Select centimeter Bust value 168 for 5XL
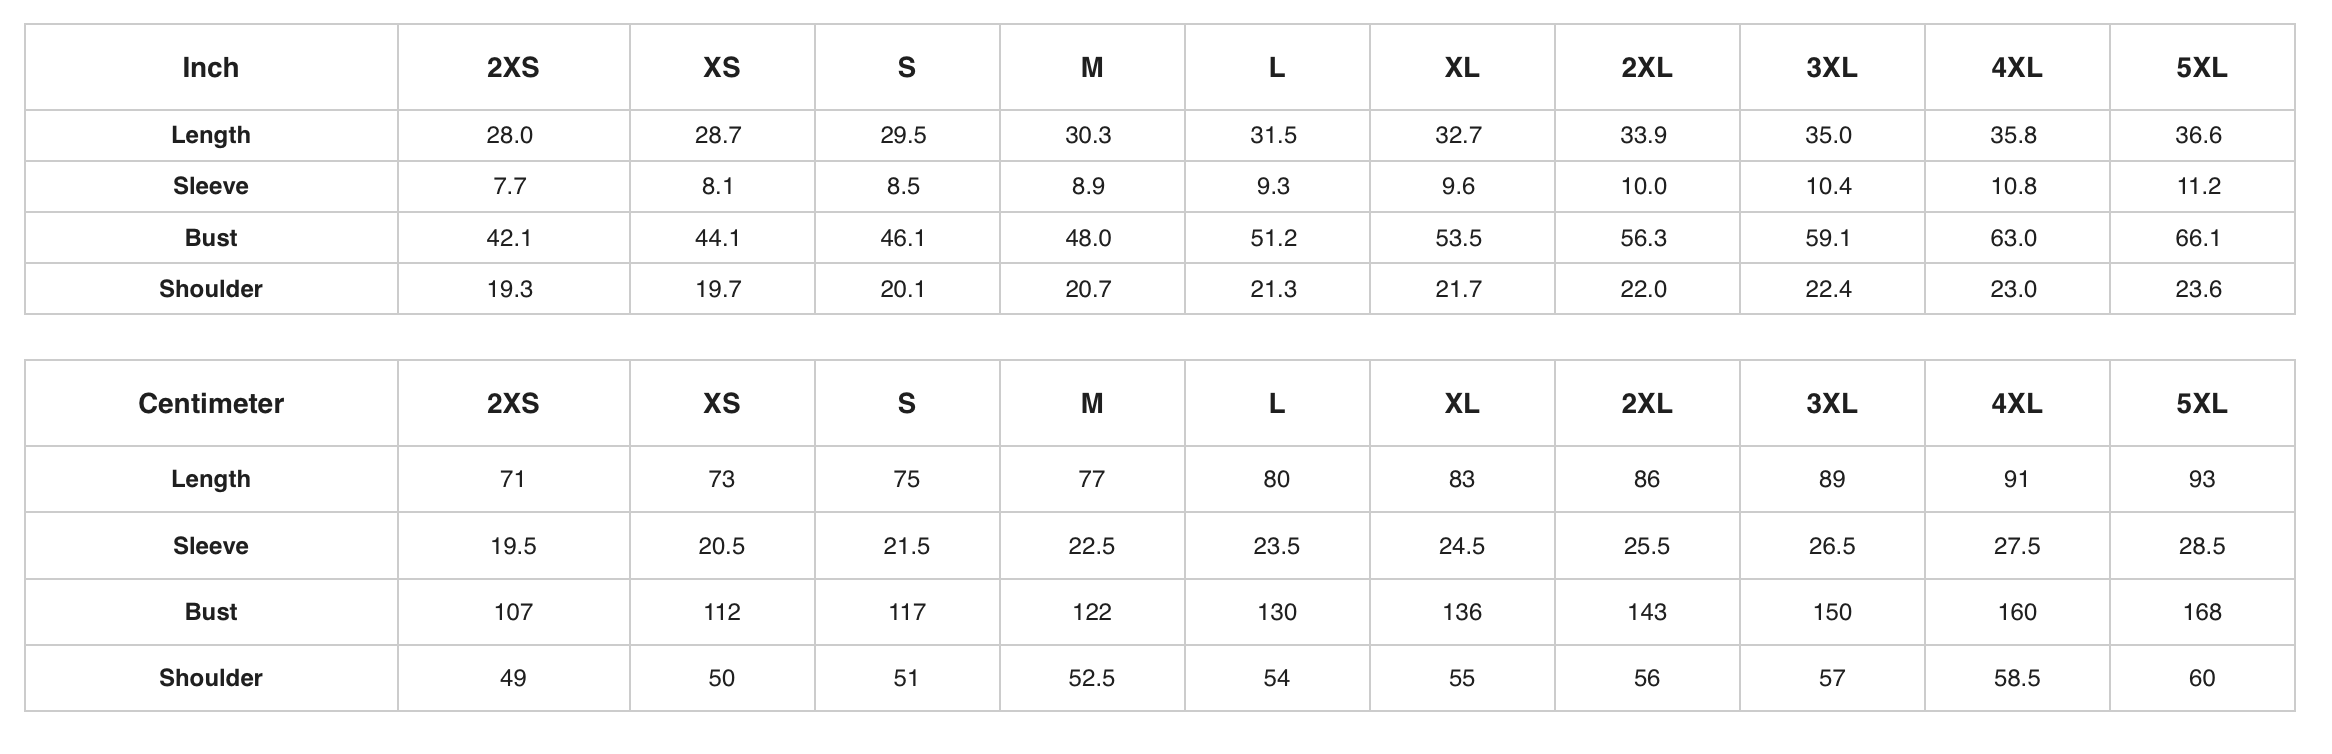This screenshot has height=754, width=2332. 2201,612
